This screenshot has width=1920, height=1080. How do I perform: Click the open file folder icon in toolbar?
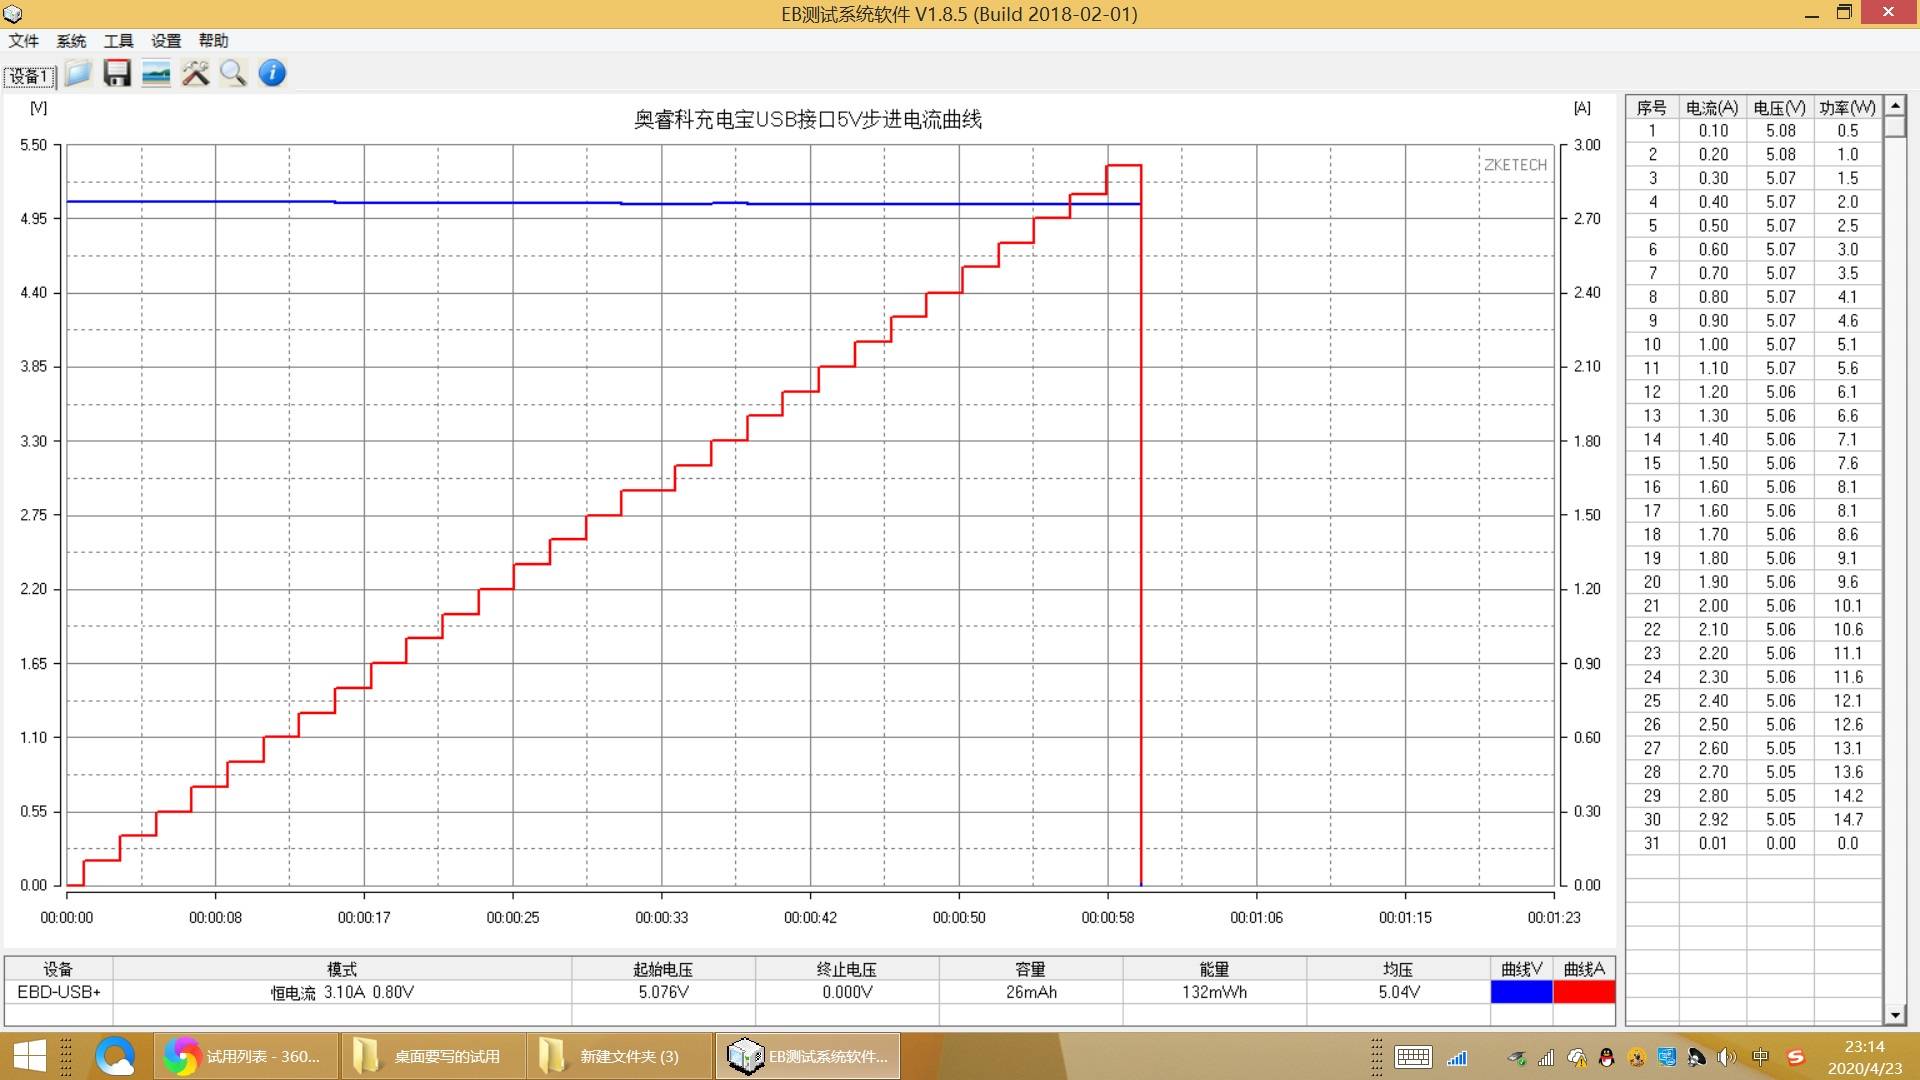78,73
